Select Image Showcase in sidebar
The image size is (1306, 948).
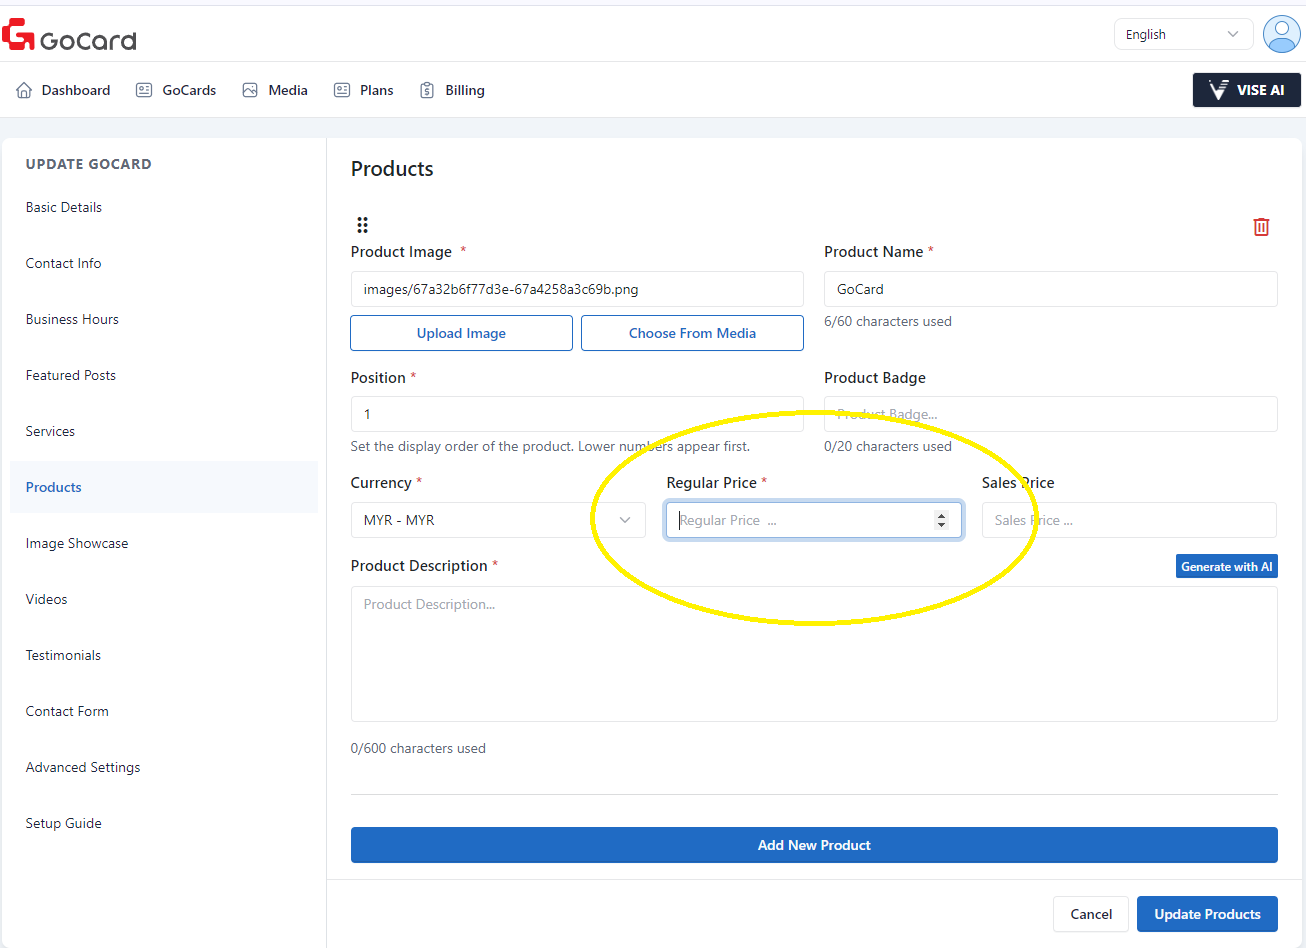click(x=77, y=543)
